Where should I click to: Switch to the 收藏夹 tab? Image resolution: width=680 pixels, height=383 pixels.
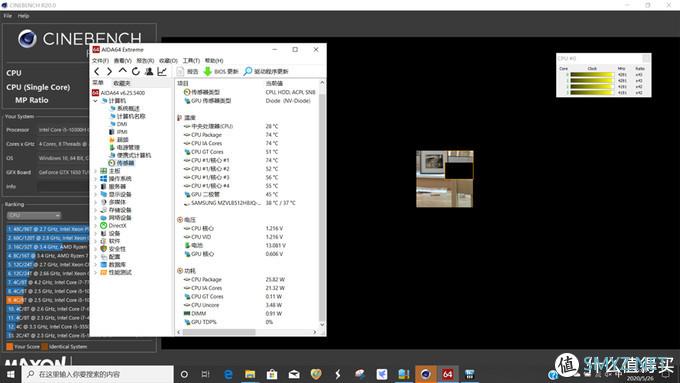tap(122, 83)
